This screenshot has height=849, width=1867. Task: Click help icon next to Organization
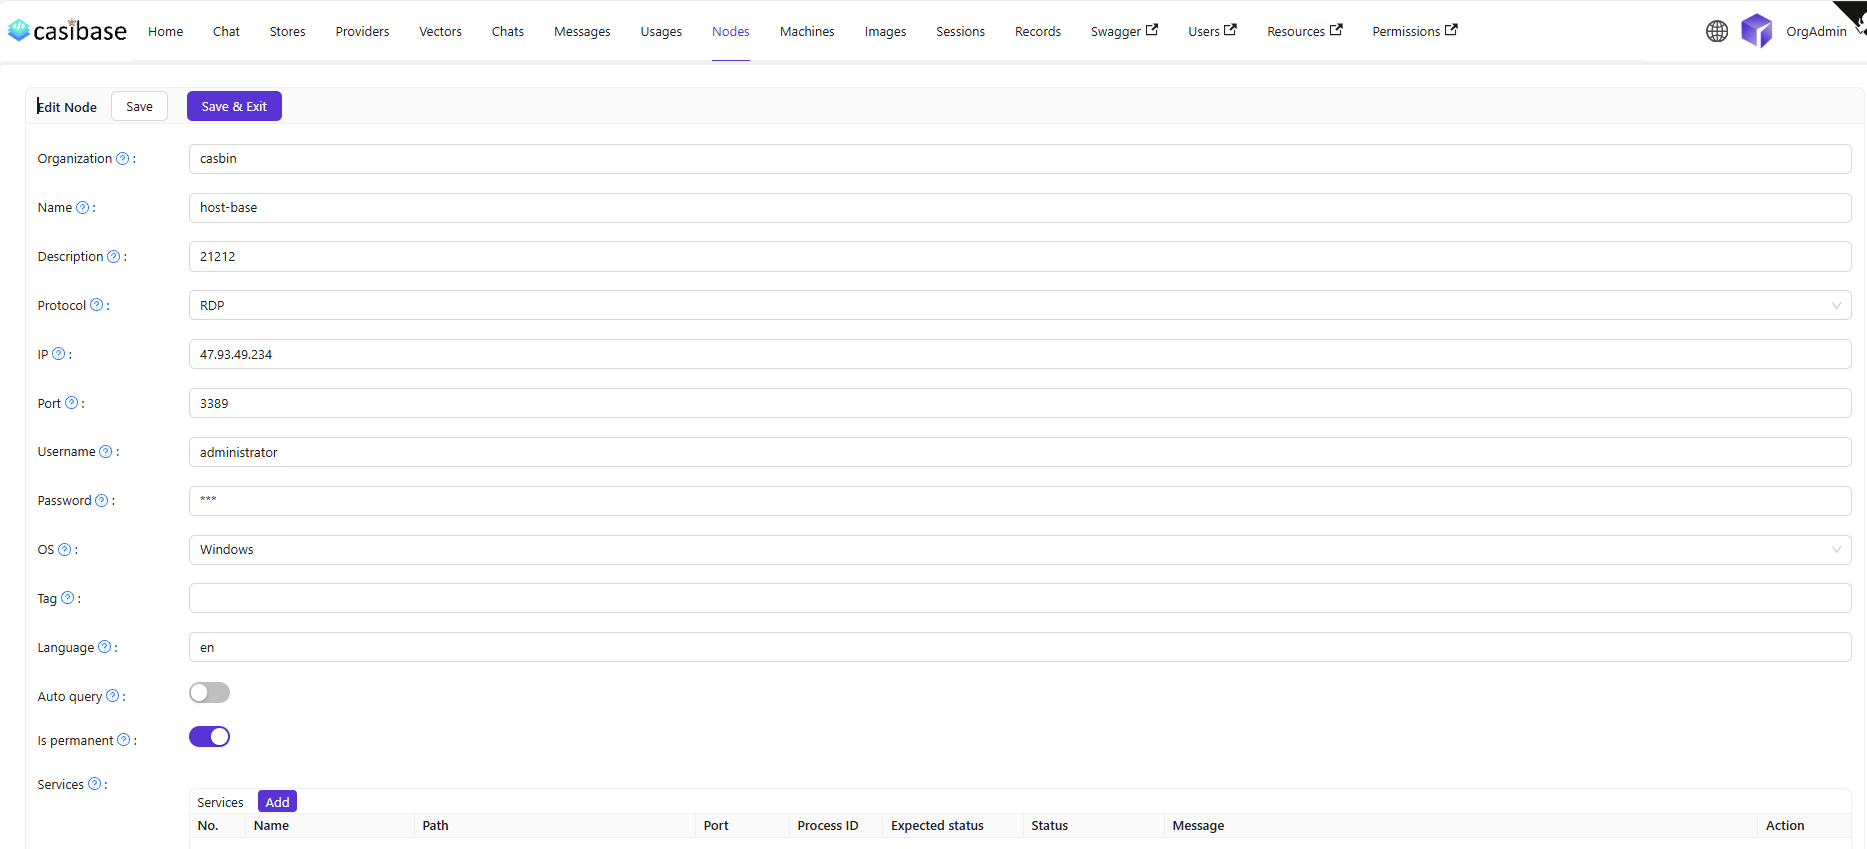pyautogui.click(x=122, y=158)
